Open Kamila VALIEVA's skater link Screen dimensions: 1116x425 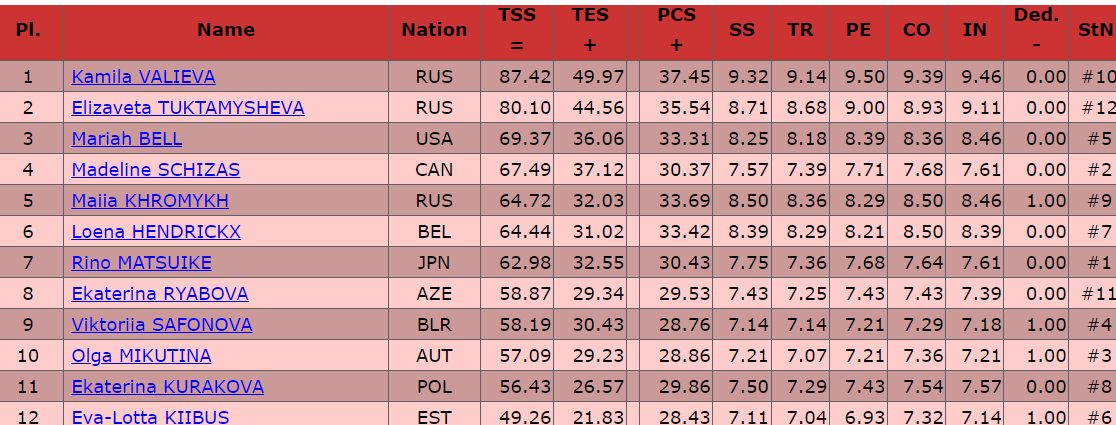pos(143,77)
